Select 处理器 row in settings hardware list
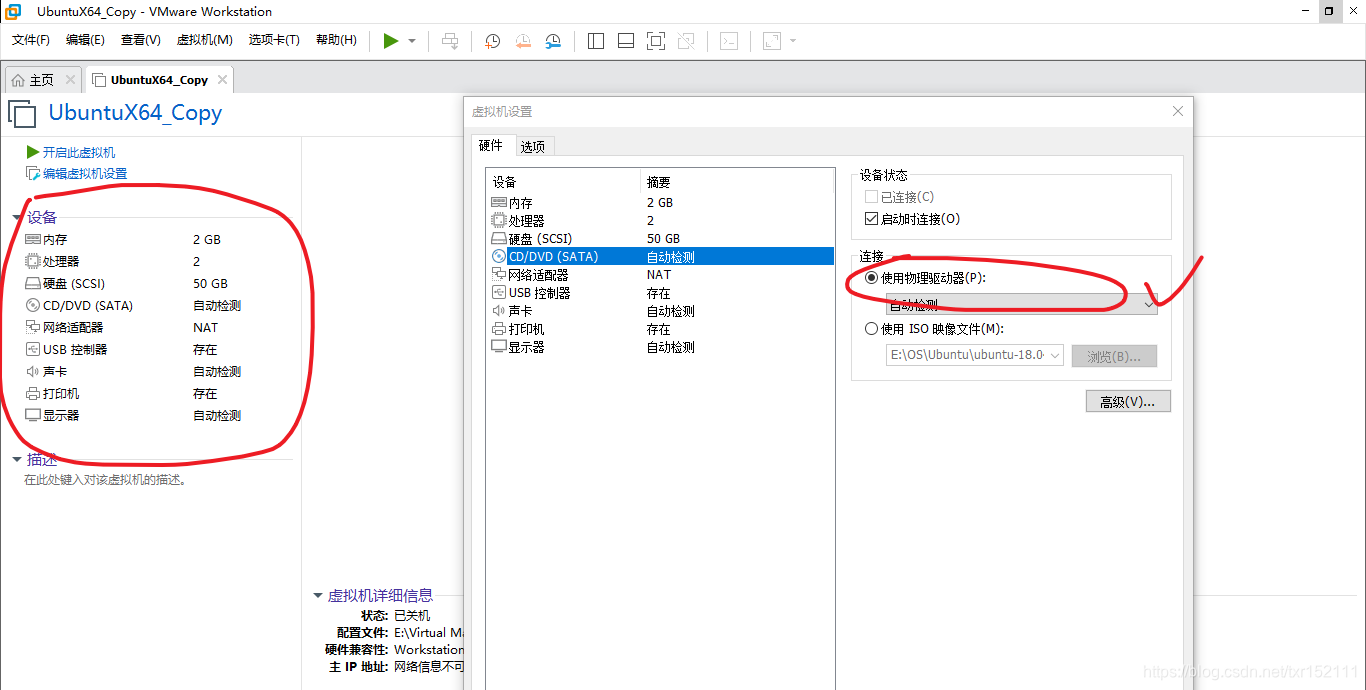The image size is (1366, 690). point(660,221)
